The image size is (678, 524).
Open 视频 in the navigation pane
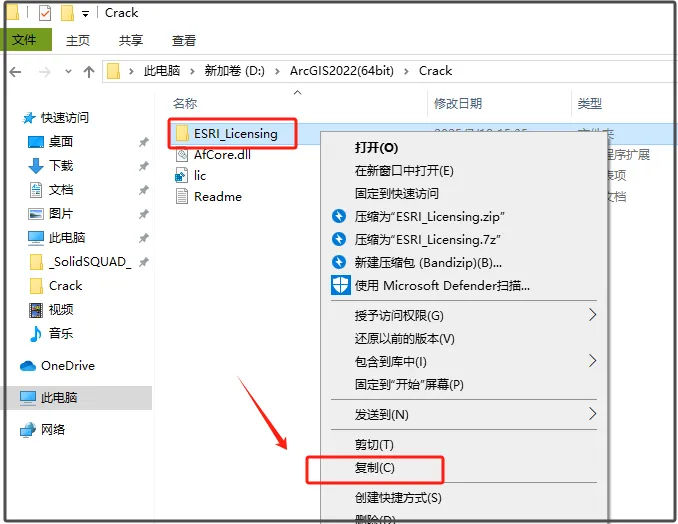coord(61,310)
